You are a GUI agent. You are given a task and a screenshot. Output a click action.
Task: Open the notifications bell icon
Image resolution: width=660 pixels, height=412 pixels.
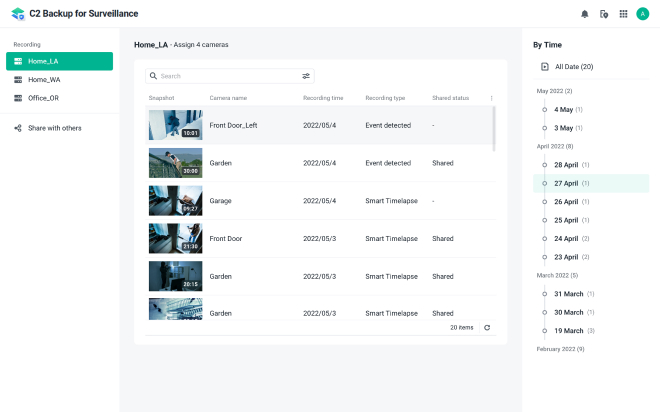585,14
